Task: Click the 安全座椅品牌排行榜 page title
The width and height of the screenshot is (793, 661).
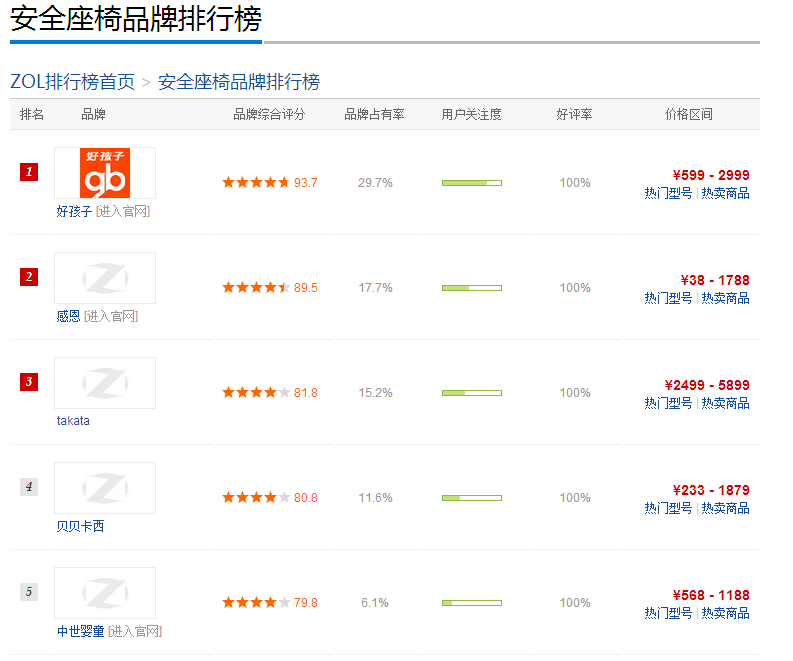Action: click(x=136, y=19)
